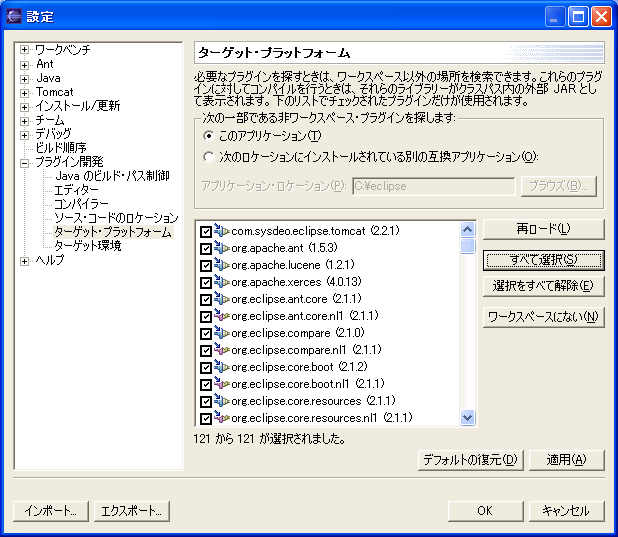This screenshot has height=537, width=618.
Task: Click Eclipse icon in the 設定 title bar
Action: (x=14, y=17)
